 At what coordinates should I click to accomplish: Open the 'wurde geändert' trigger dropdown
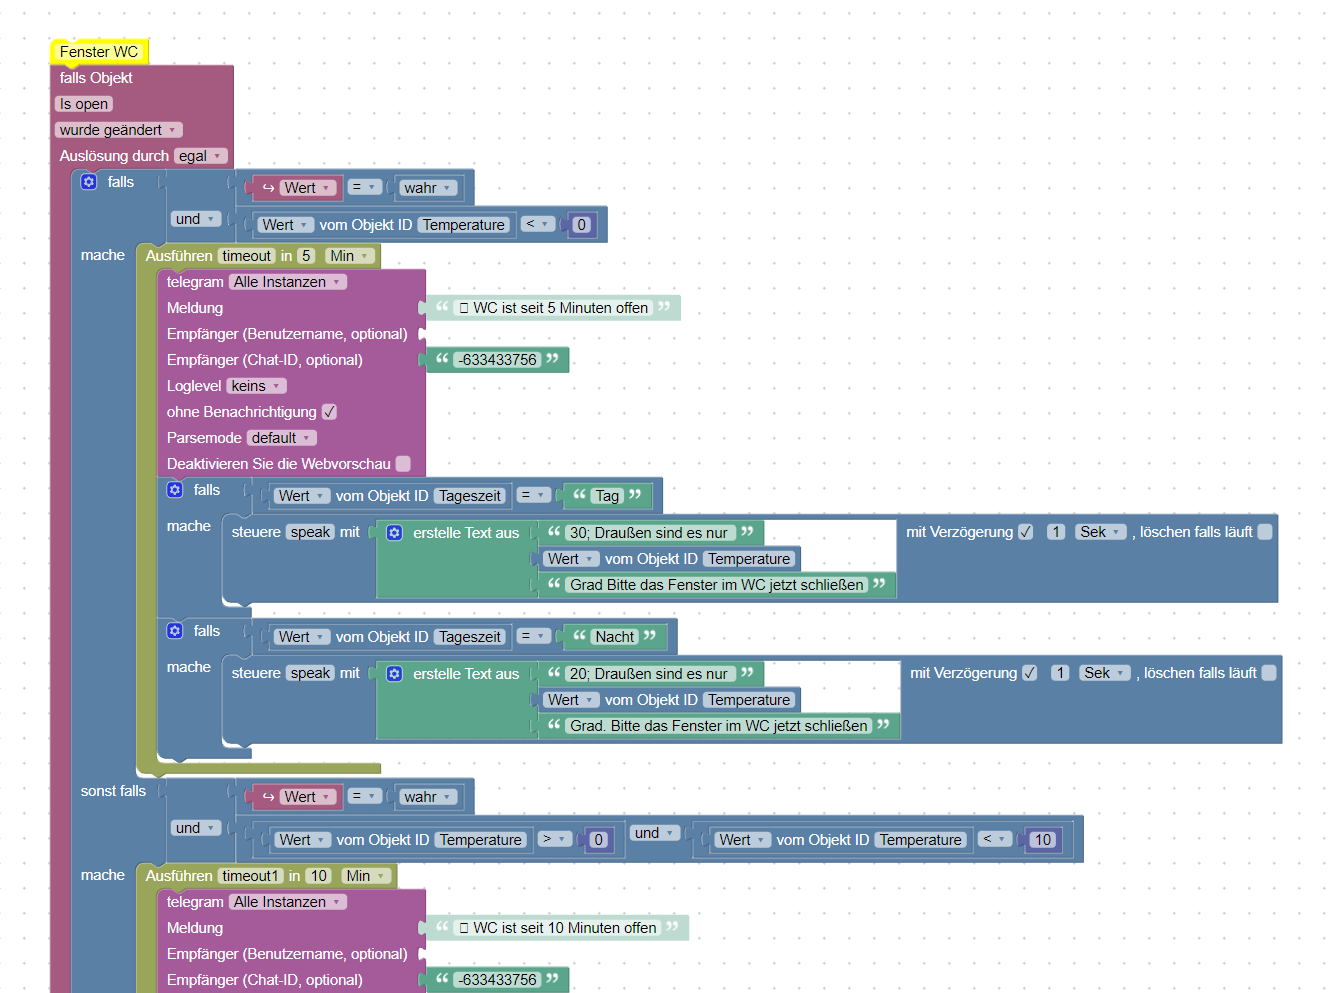pos(118,130)
